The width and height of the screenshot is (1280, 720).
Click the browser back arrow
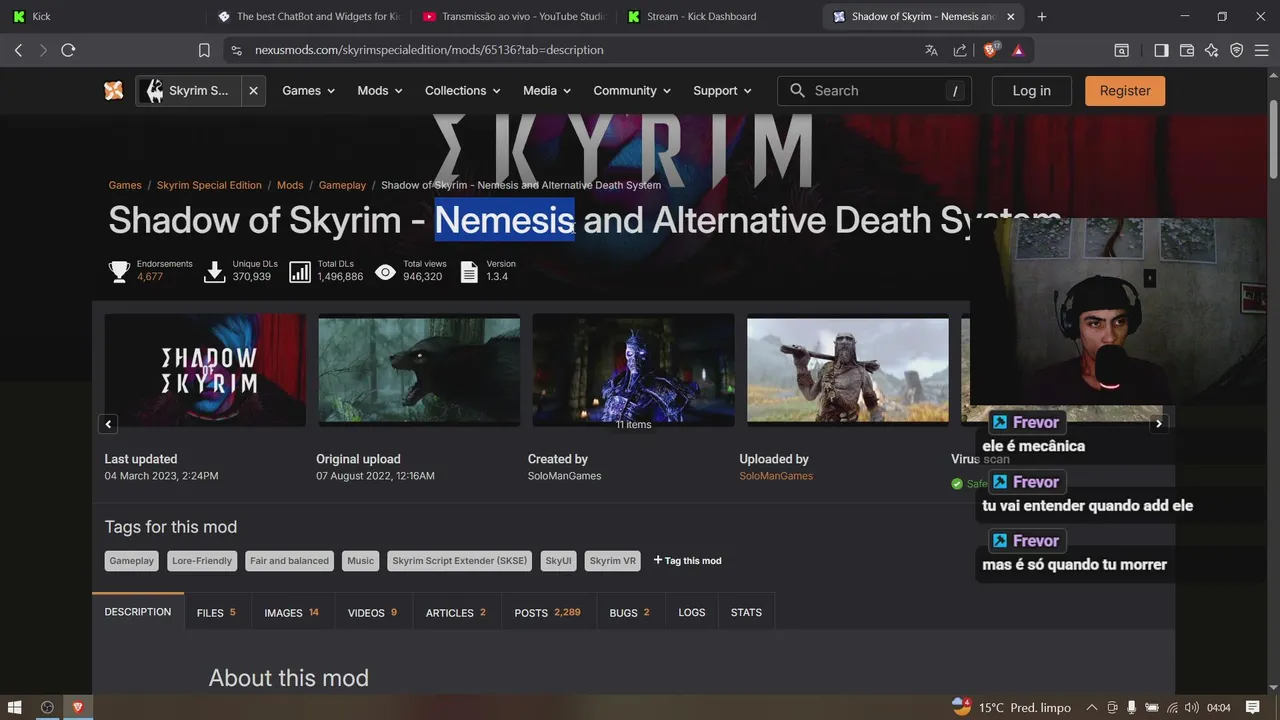(x=18, y=50)
